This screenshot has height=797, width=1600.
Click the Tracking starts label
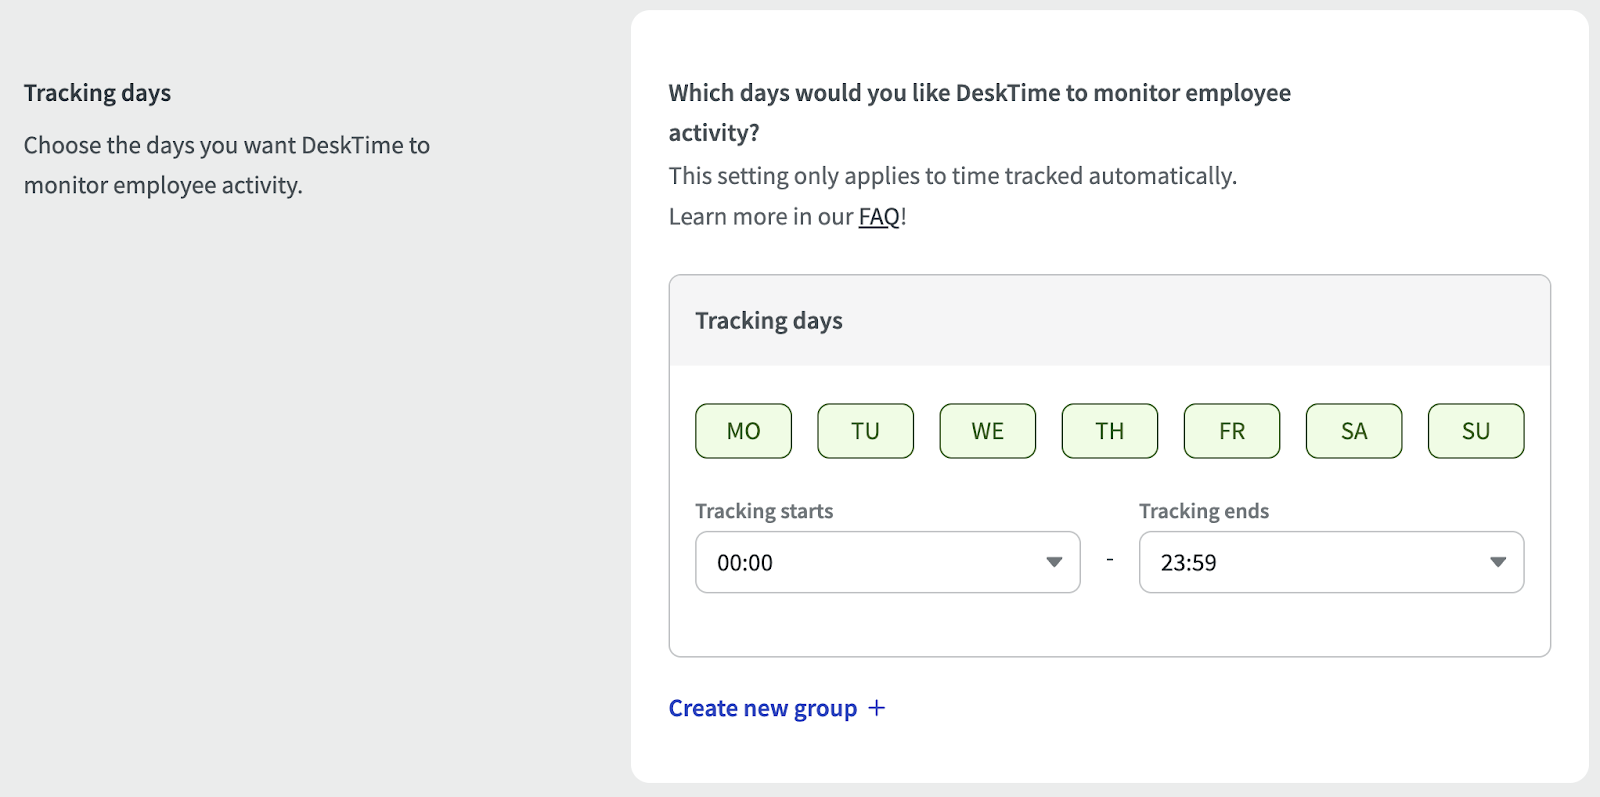[x=764, y=511]
